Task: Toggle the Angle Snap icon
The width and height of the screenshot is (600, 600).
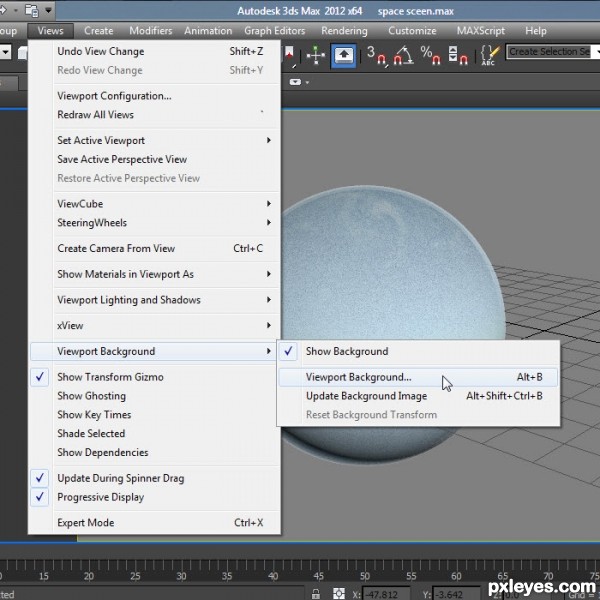Action: [x=404, y=56]
